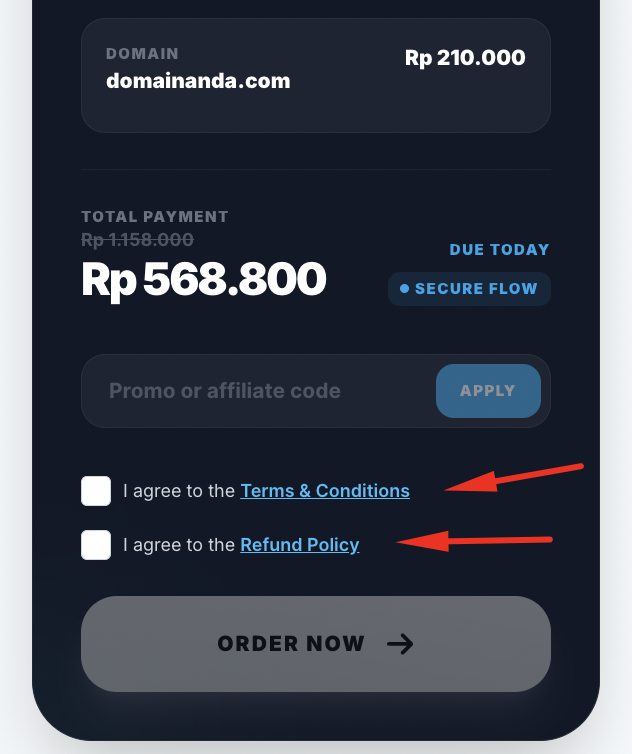Viewport: 632px width, 754px height.
Task: Click the "I agree to the" text before Refund Policy
Action: tap(179, 545)
